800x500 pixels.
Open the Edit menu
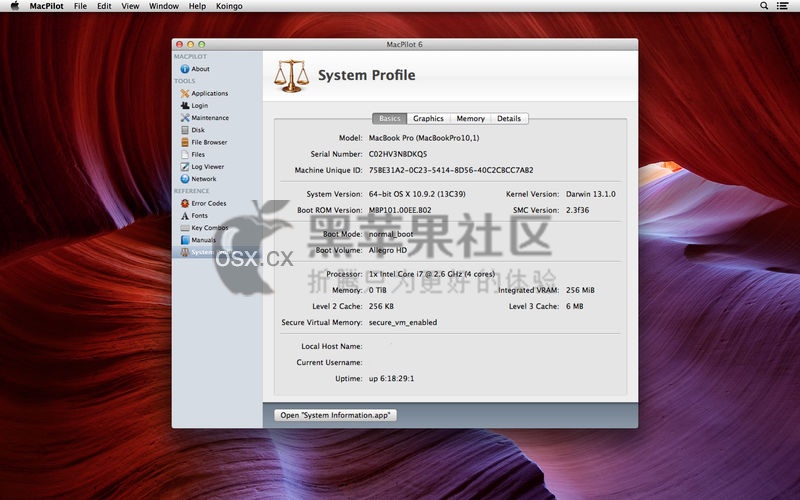104,6
